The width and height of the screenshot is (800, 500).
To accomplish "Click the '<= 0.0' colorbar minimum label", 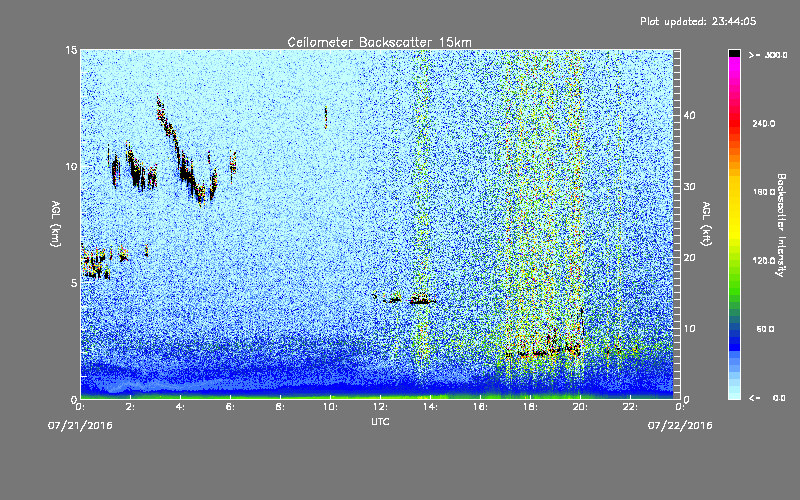I will 768,398.
